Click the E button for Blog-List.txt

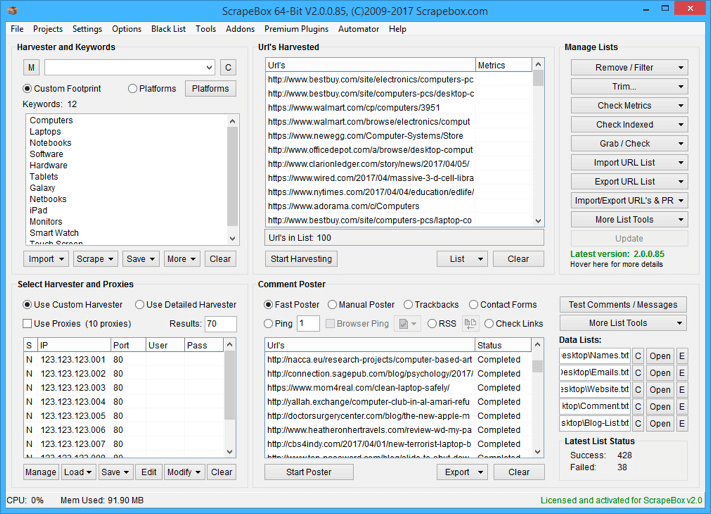[682, 423]
